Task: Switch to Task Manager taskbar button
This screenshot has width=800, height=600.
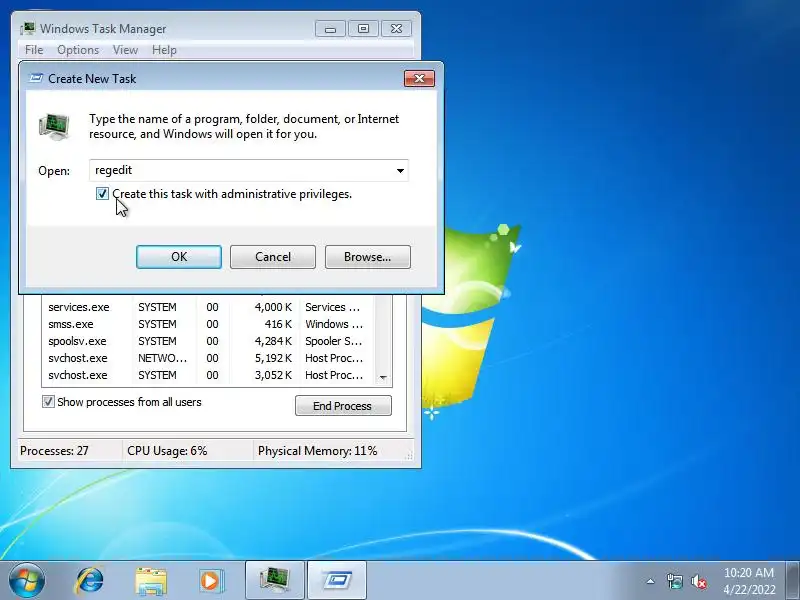Action: tap(275, 580)
